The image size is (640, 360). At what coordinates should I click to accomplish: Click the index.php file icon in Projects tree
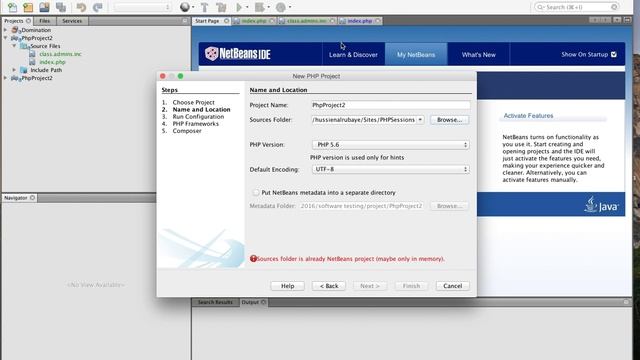[32, 62]
